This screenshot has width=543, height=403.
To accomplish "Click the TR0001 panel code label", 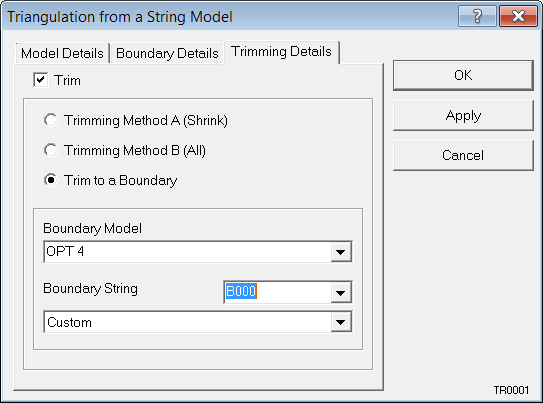I will 511,390.
